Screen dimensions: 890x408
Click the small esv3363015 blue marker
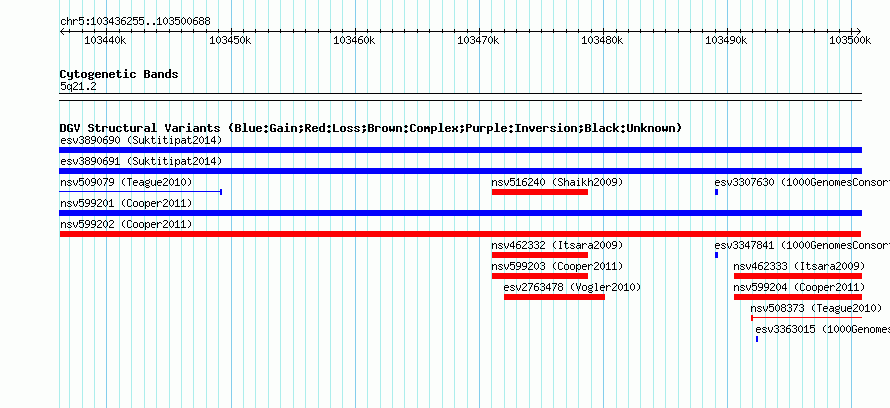pos(757,339)
